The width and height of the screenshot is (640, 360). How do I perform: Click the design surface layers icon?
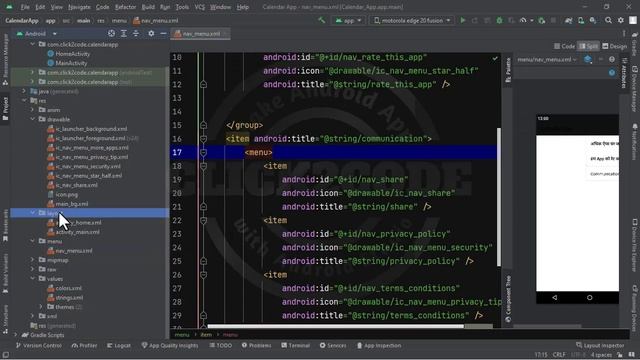[x=587, y=60]
